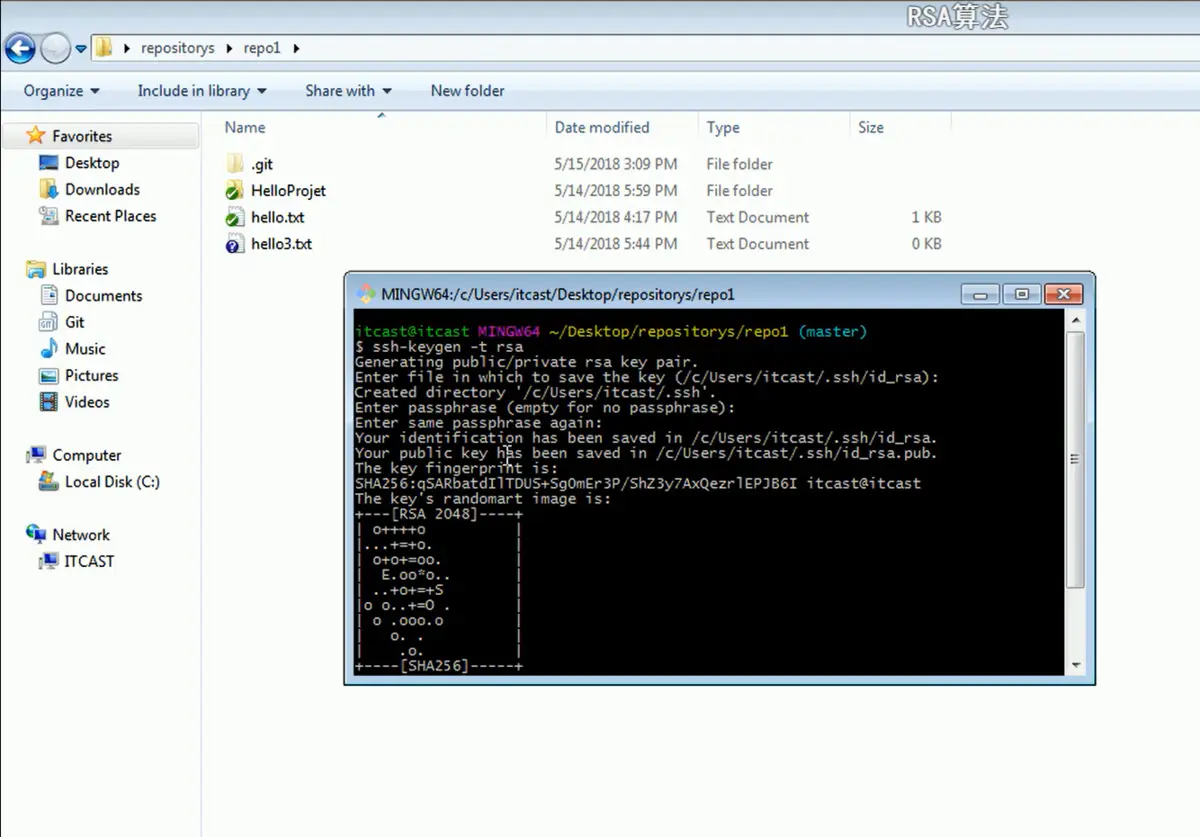
Task: Click the SHA256 key fingerprint line
Action: tap(638, 483)
